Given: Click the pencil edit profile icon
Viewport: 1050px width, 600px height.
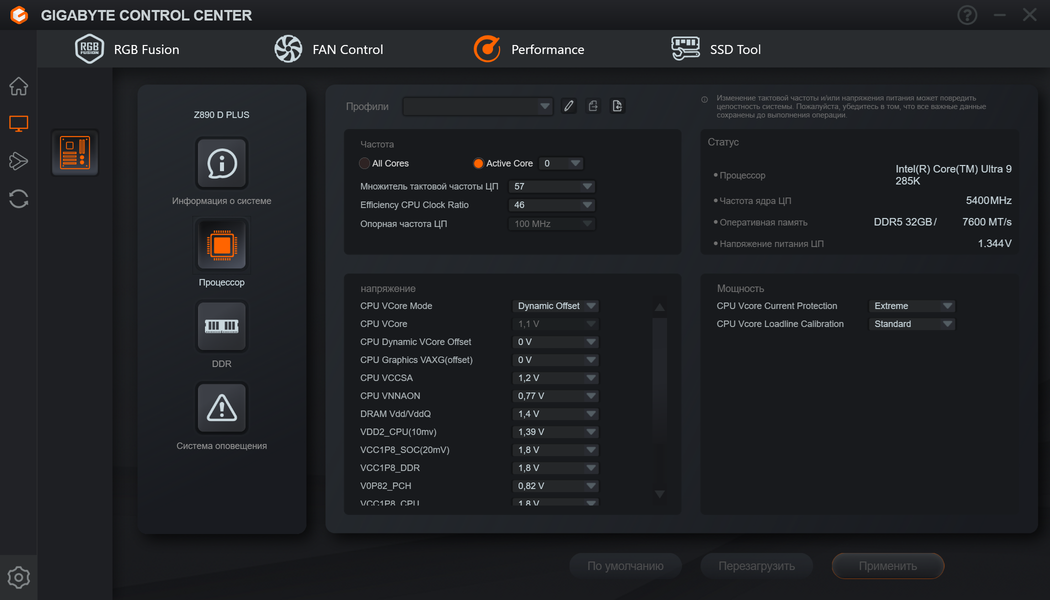Looking at the screenshot, I should [x=569, y=106].
